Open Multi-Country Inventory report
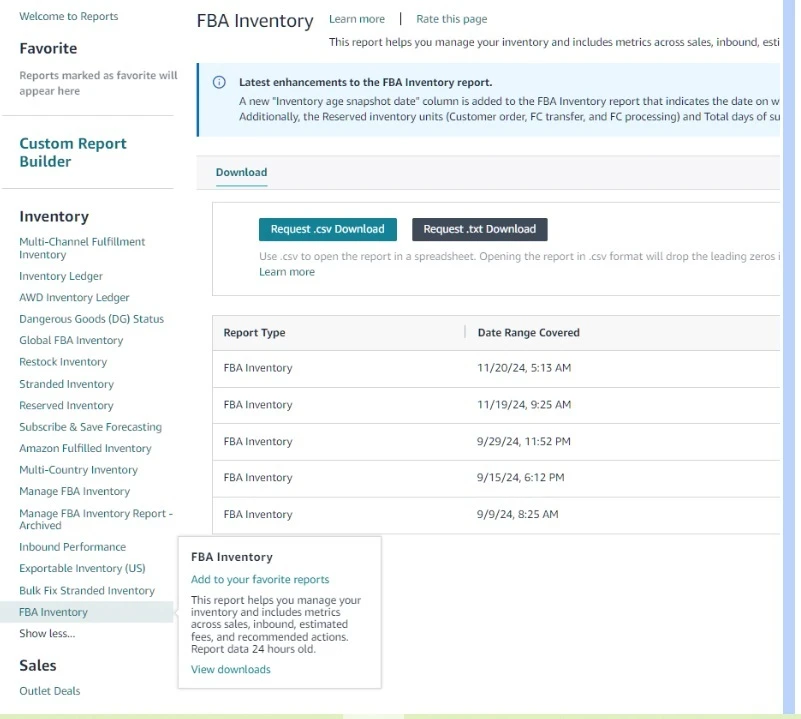The image size is (801, 719). (x=78, y=470)
